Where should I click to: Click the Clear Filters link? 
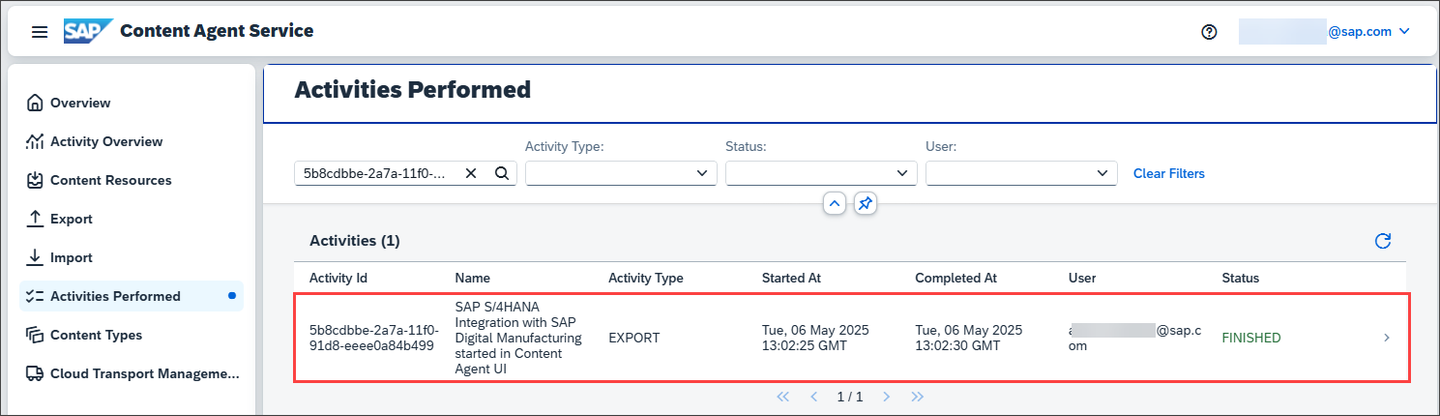pyautogui.click(x=1169, y=174)
